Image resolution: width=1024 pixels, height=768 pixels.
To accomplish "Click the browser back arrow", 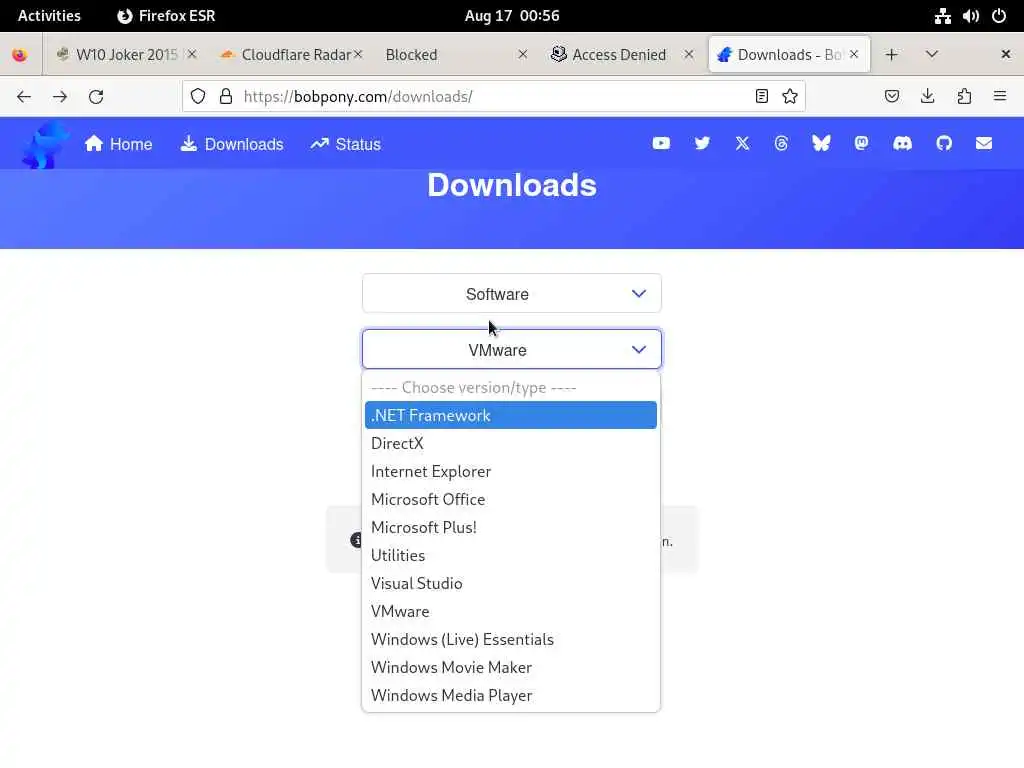I will (24, 97).
